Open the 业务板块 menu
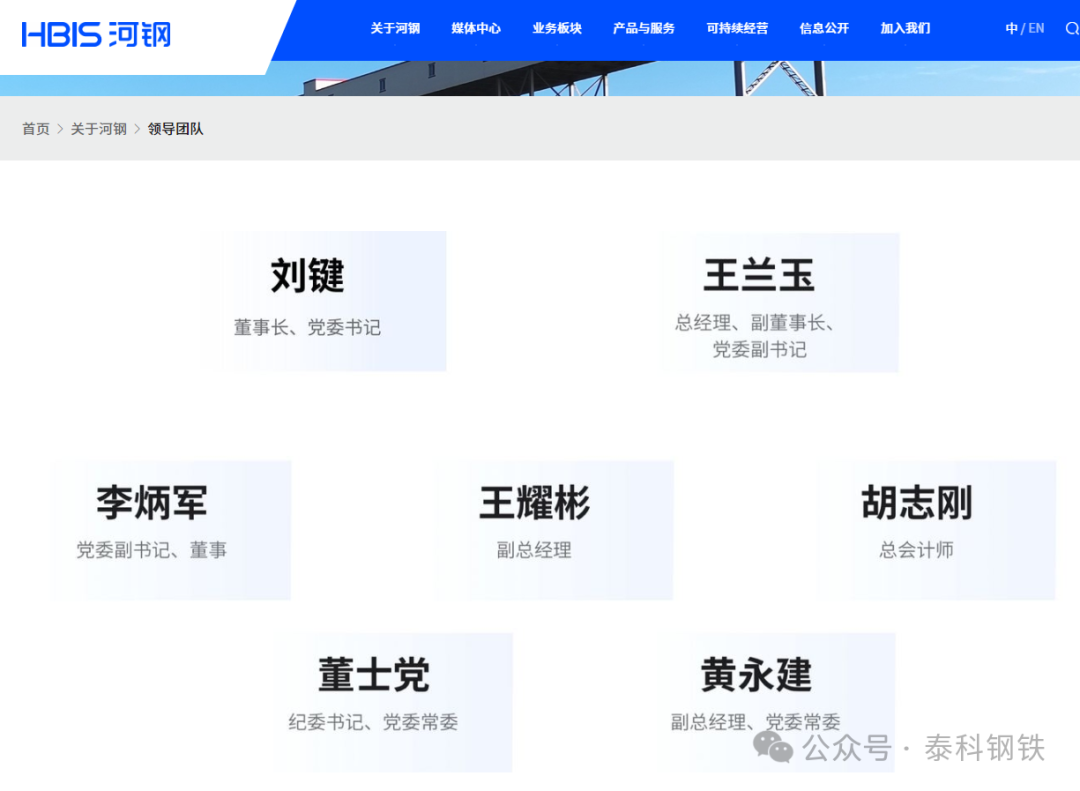The width and height of the screenshot is (1080, 791). (x=557, y=28)
